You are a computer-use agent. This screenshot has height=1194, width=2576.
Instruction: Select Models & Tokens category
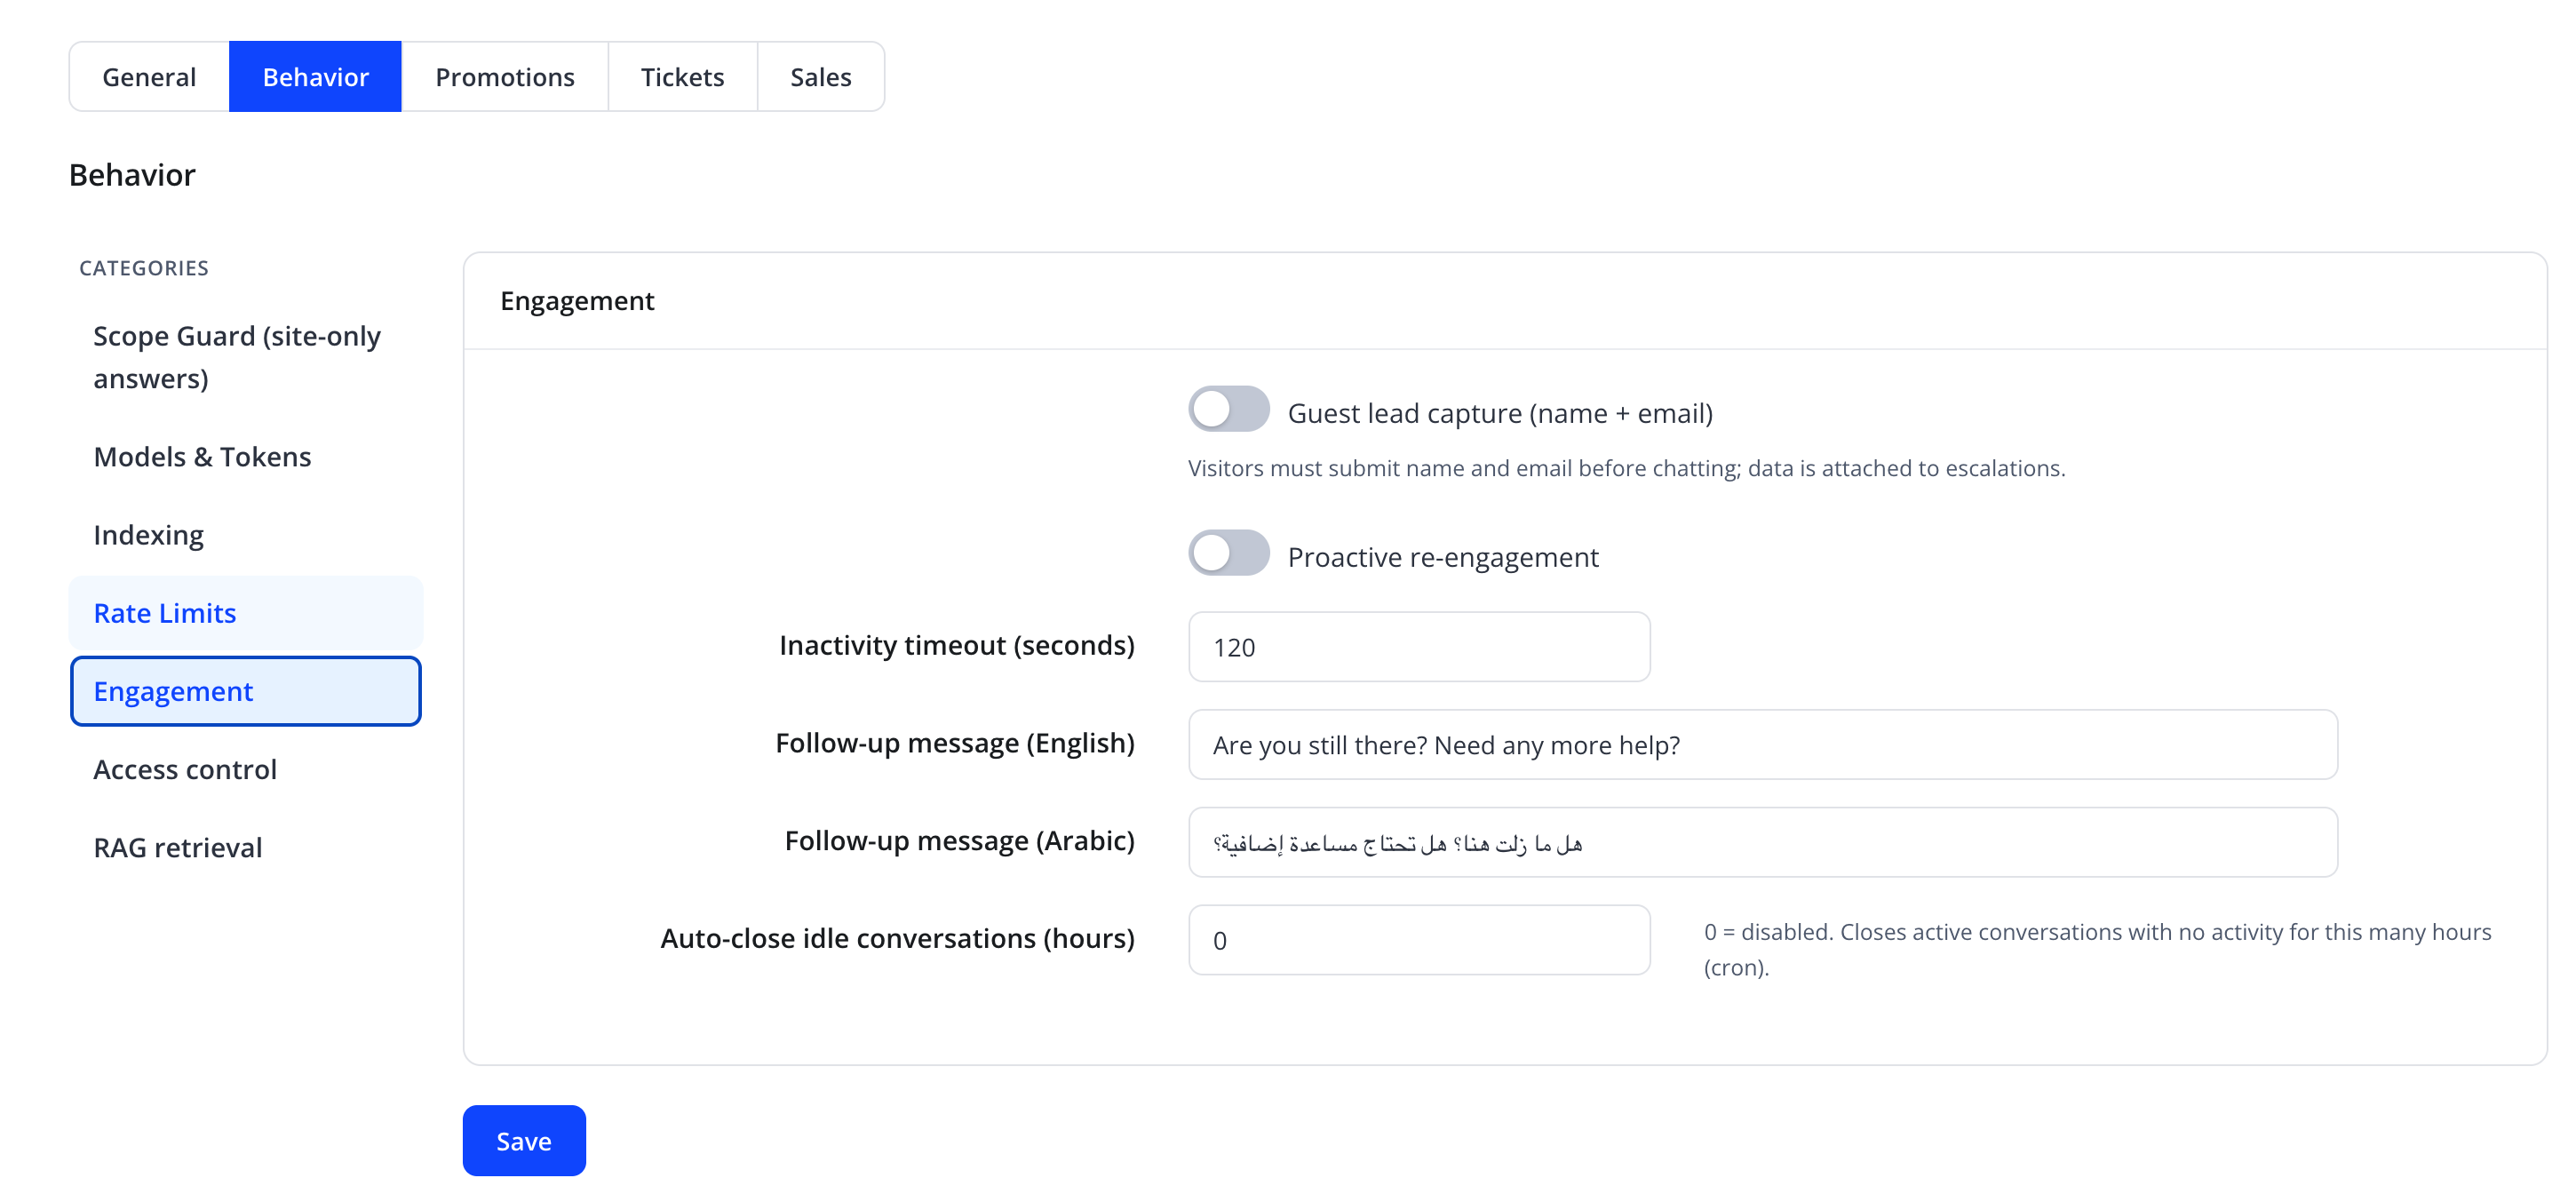coord(246,457)
